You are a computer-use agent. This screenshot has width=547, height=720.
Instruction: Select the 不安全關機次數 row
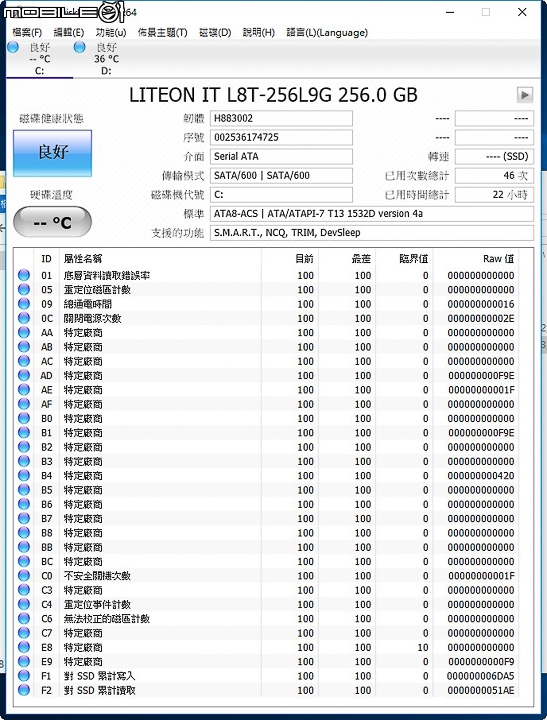point(266,575)
